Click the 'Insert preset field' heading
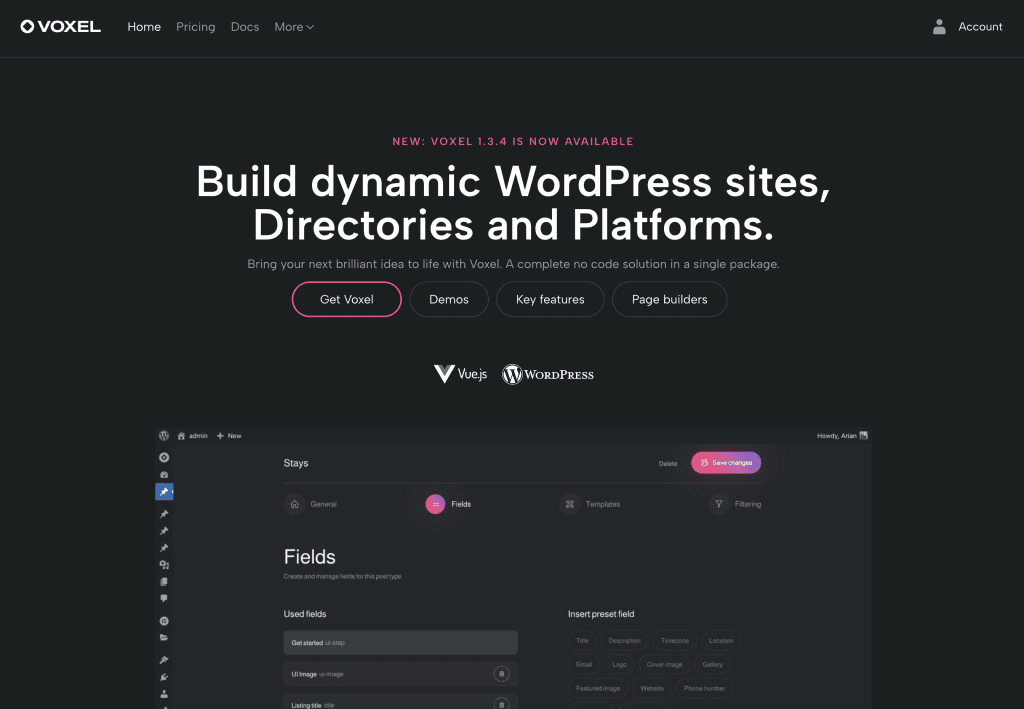Image resolution: width=1024 pixels, height=709 pixels. pyautogui.click(x=601, y=614)
